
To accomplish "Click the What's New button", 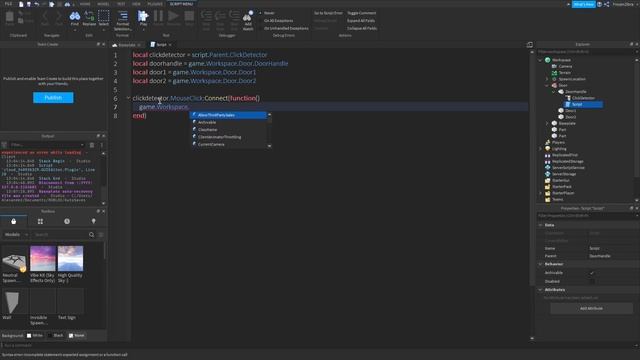I will point(583,4).
